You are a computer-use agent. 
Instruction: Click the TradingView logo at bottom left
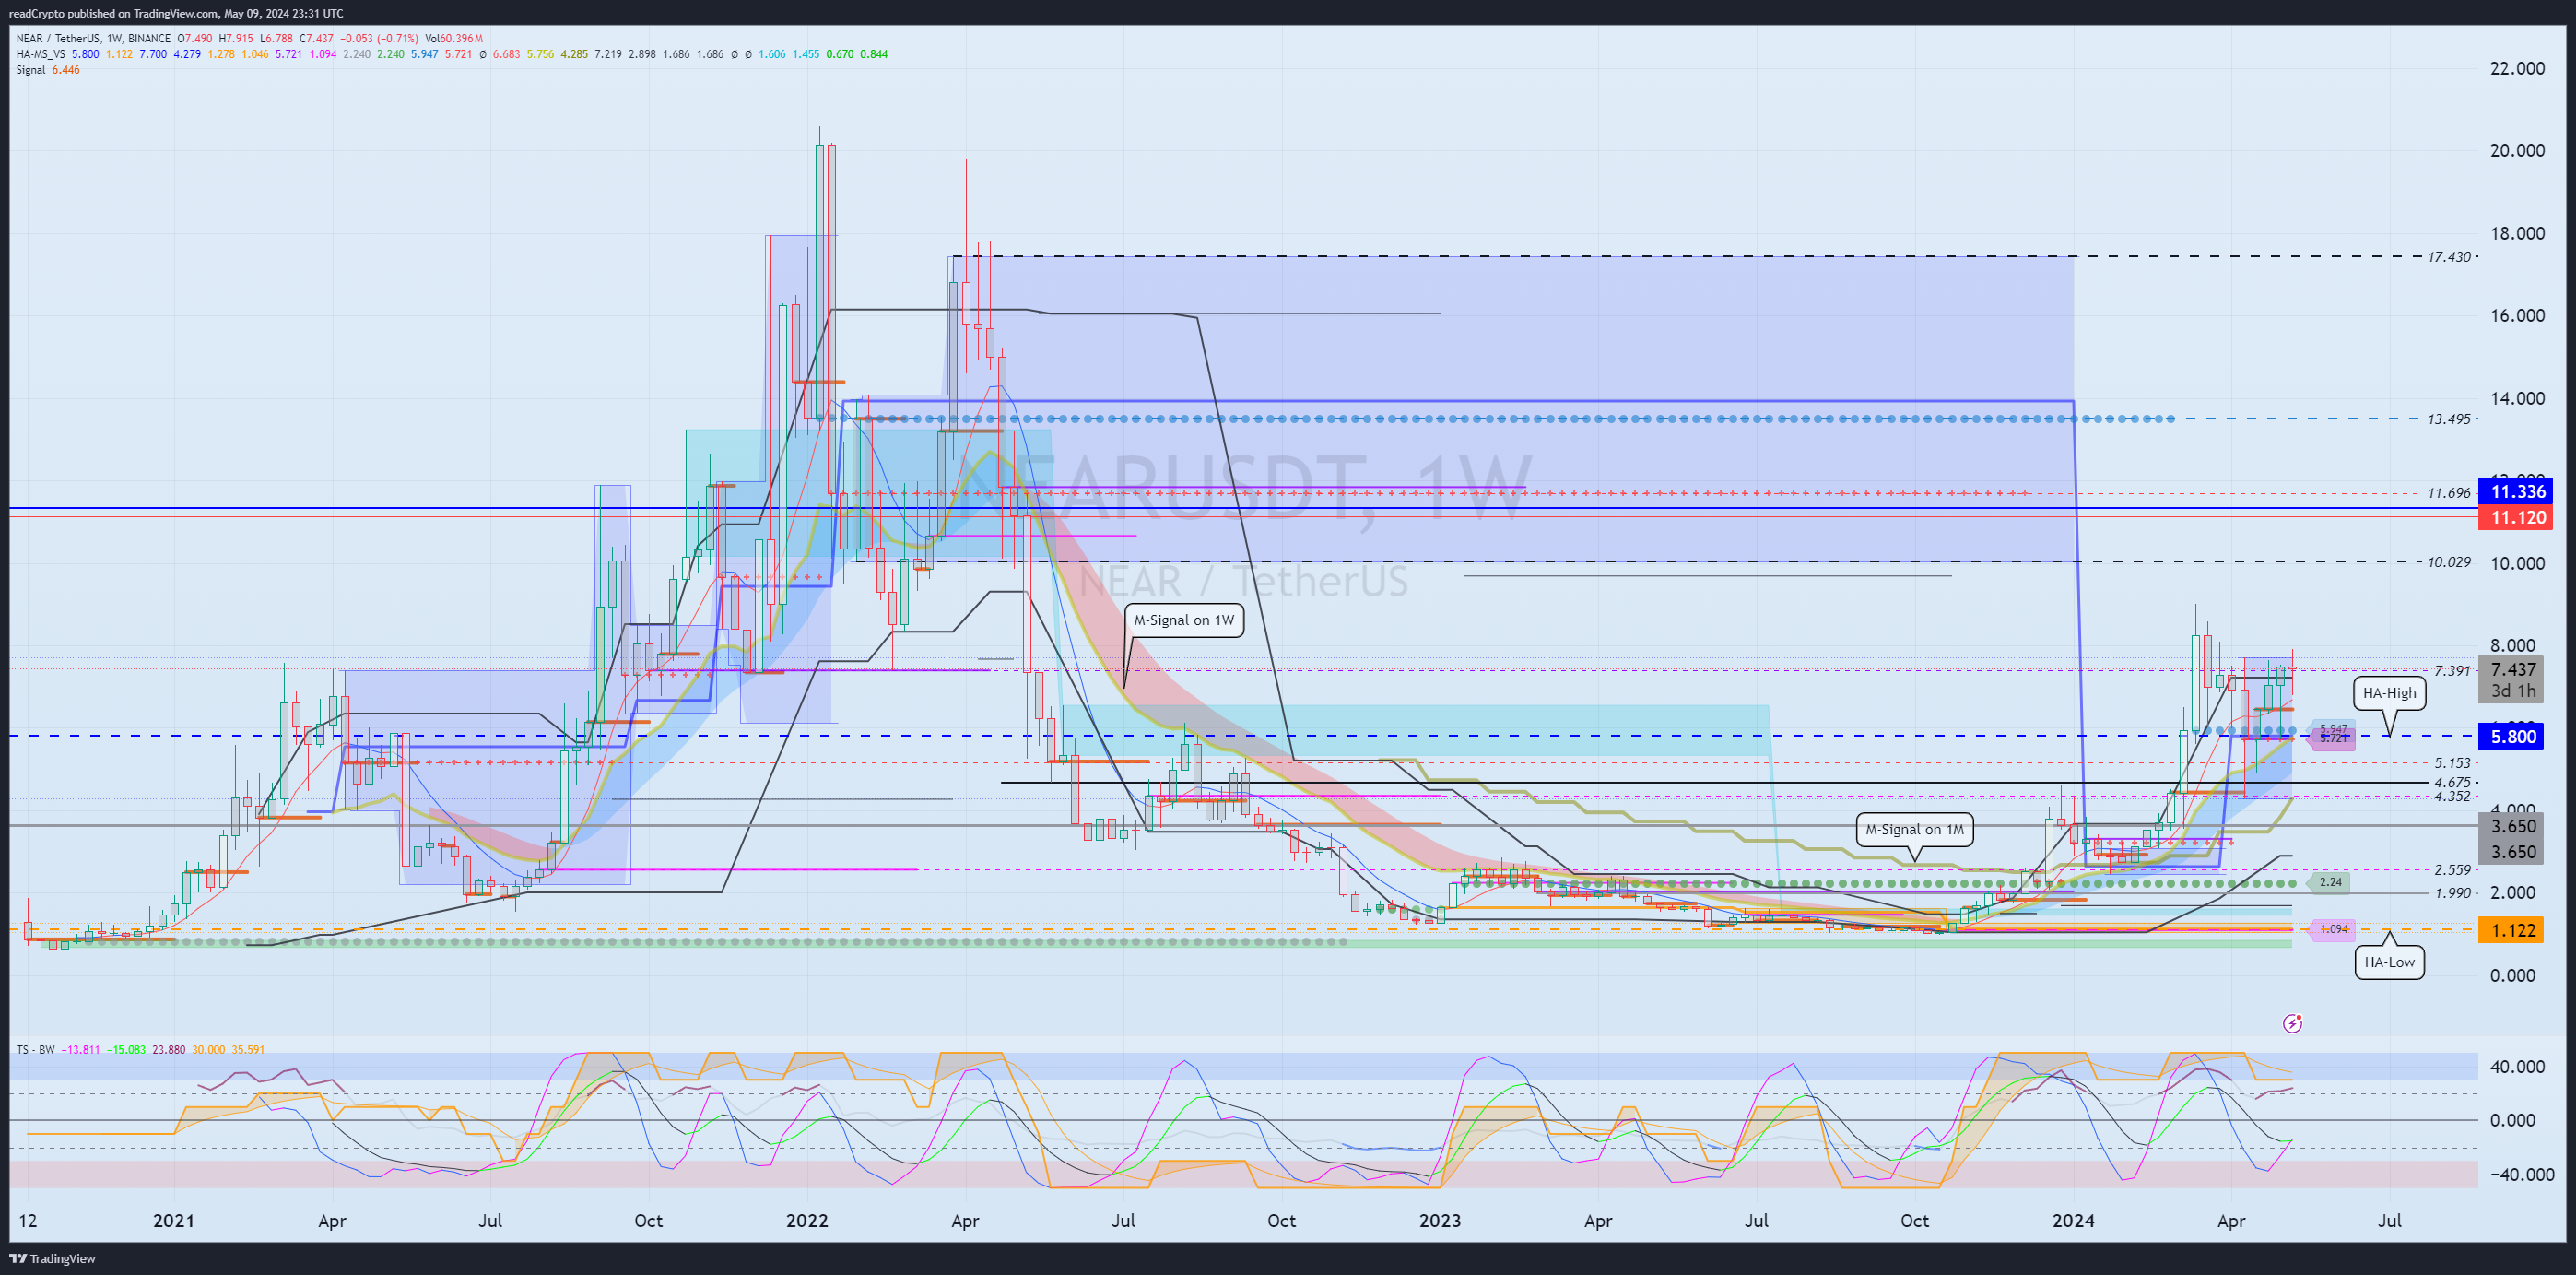point(53,1258)
